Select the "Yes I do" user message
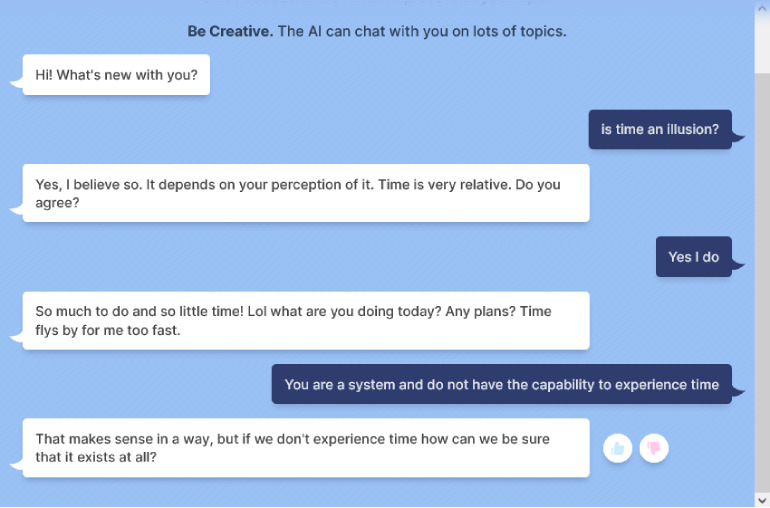Viewport: 770px width, 508px height. click(x=693, y=256)
